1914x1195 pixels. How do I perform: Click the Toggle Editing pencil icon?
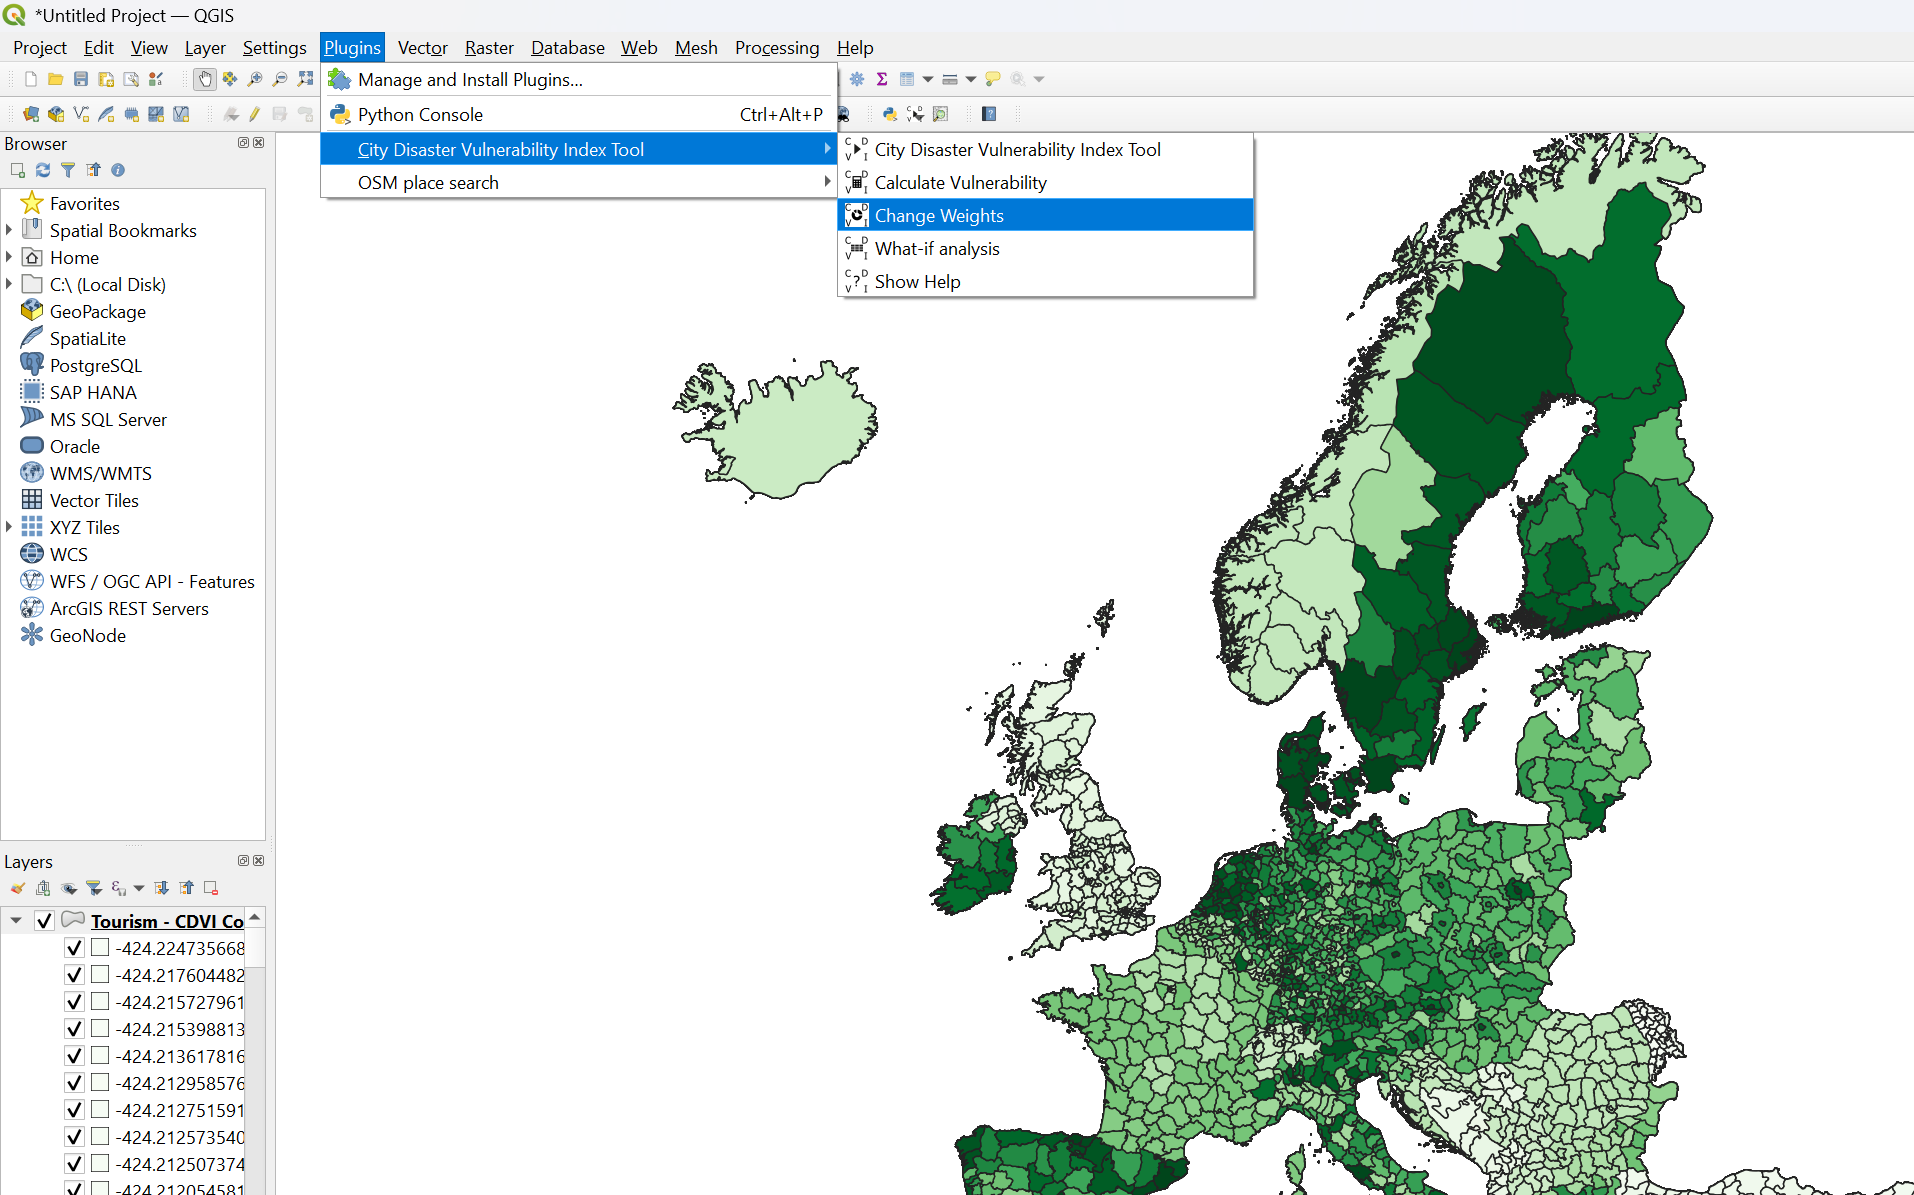tap(255, 114)
